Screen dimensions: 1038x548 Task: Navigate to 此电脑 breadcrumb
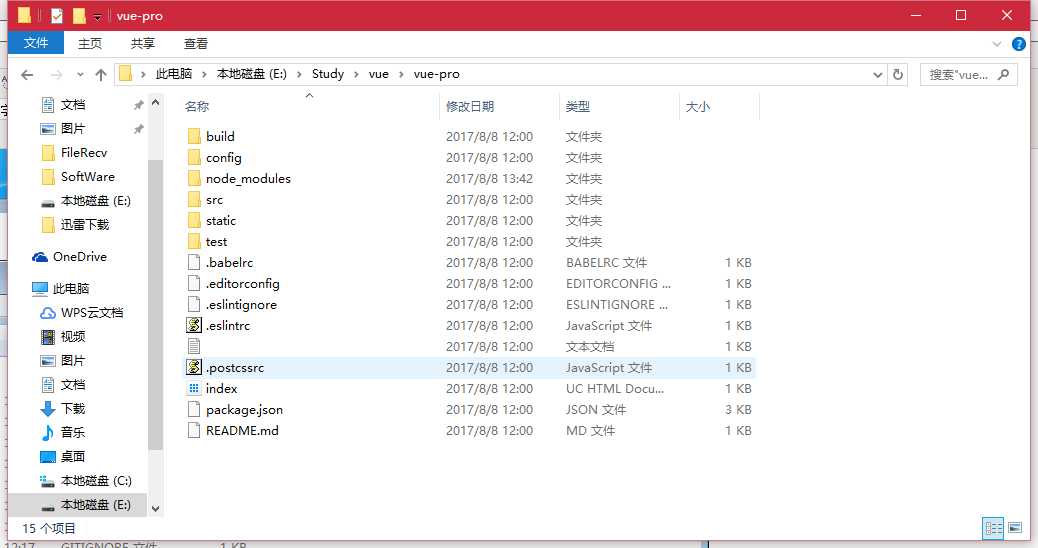coord(173,74)
